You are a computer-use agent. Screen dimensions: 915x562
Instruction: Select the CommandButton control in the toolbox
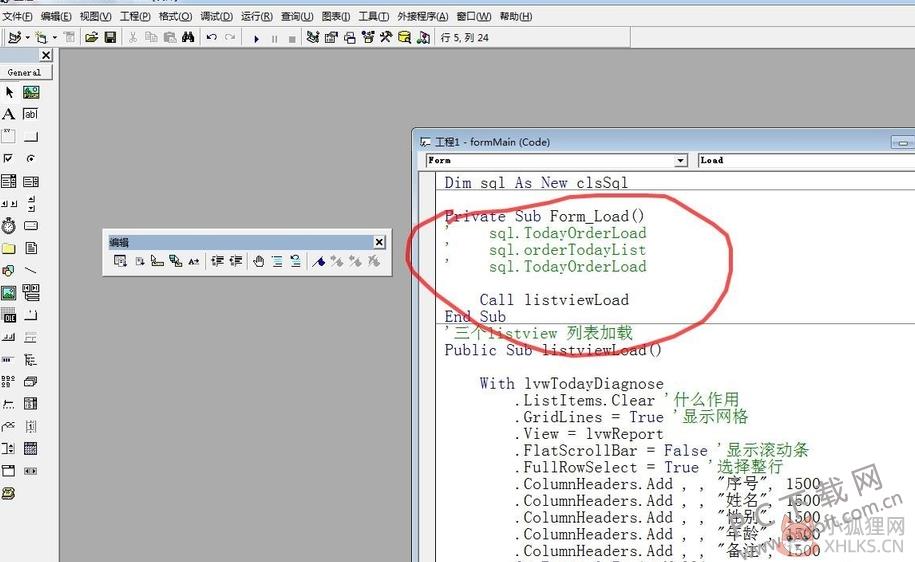(31, 137)
